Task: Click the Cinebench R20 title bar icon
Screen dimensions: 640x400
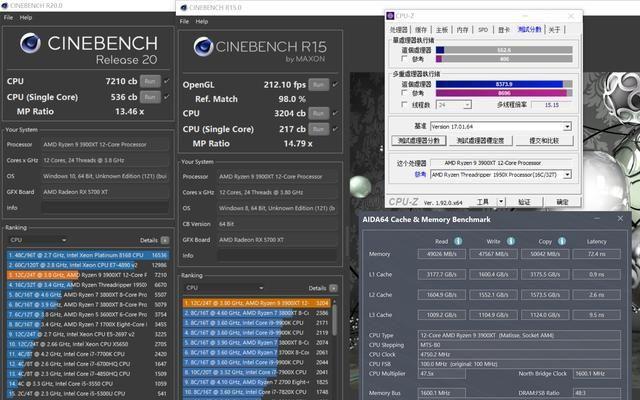Action: [x=4, y=6]
